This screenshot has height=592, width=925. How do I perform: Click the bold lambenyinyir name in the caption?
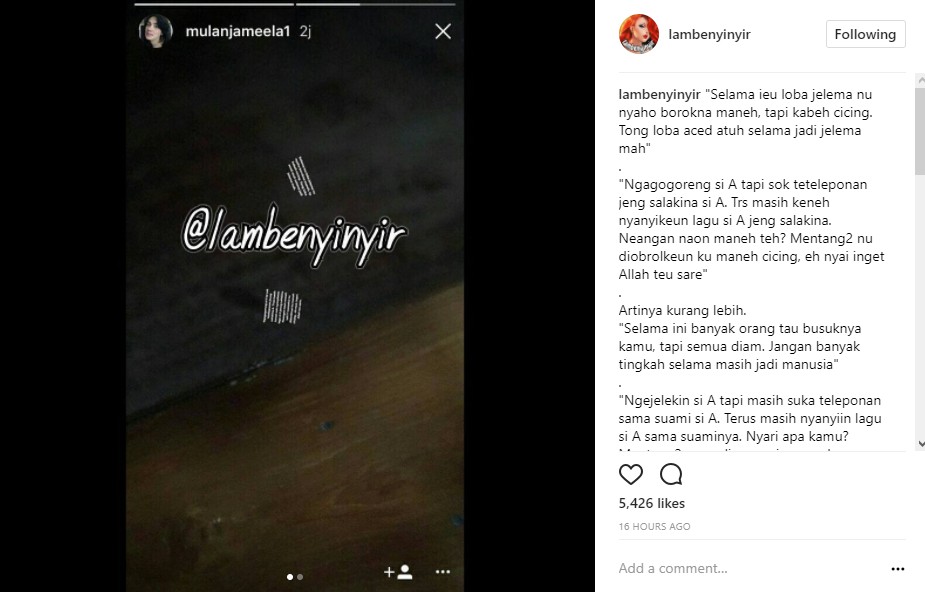coord(659,94)
